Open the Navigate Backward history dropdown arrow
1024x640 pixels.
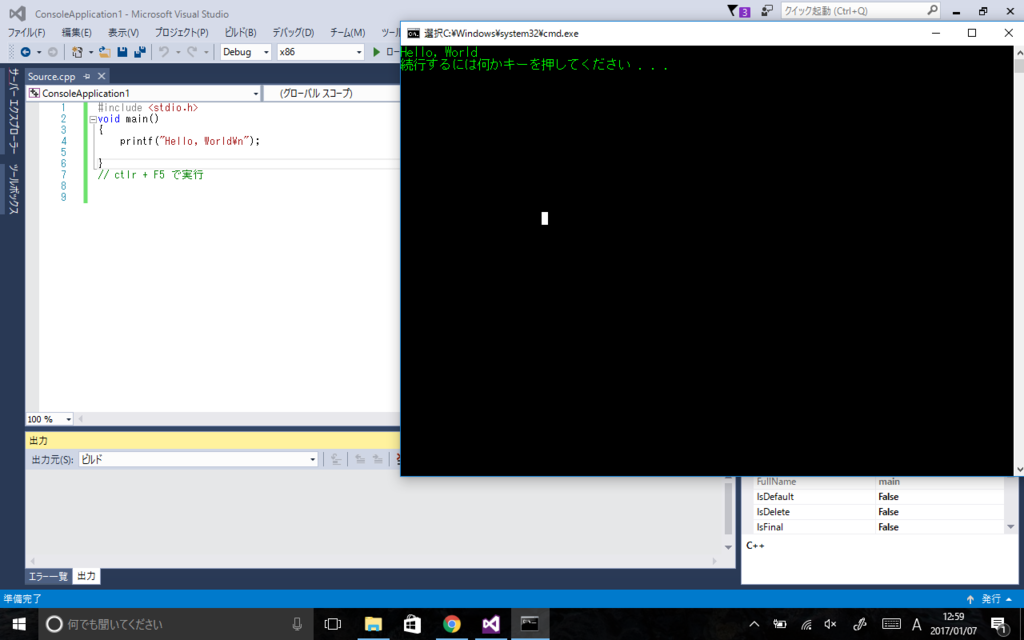pyautogui.click(x=39, y=52)
